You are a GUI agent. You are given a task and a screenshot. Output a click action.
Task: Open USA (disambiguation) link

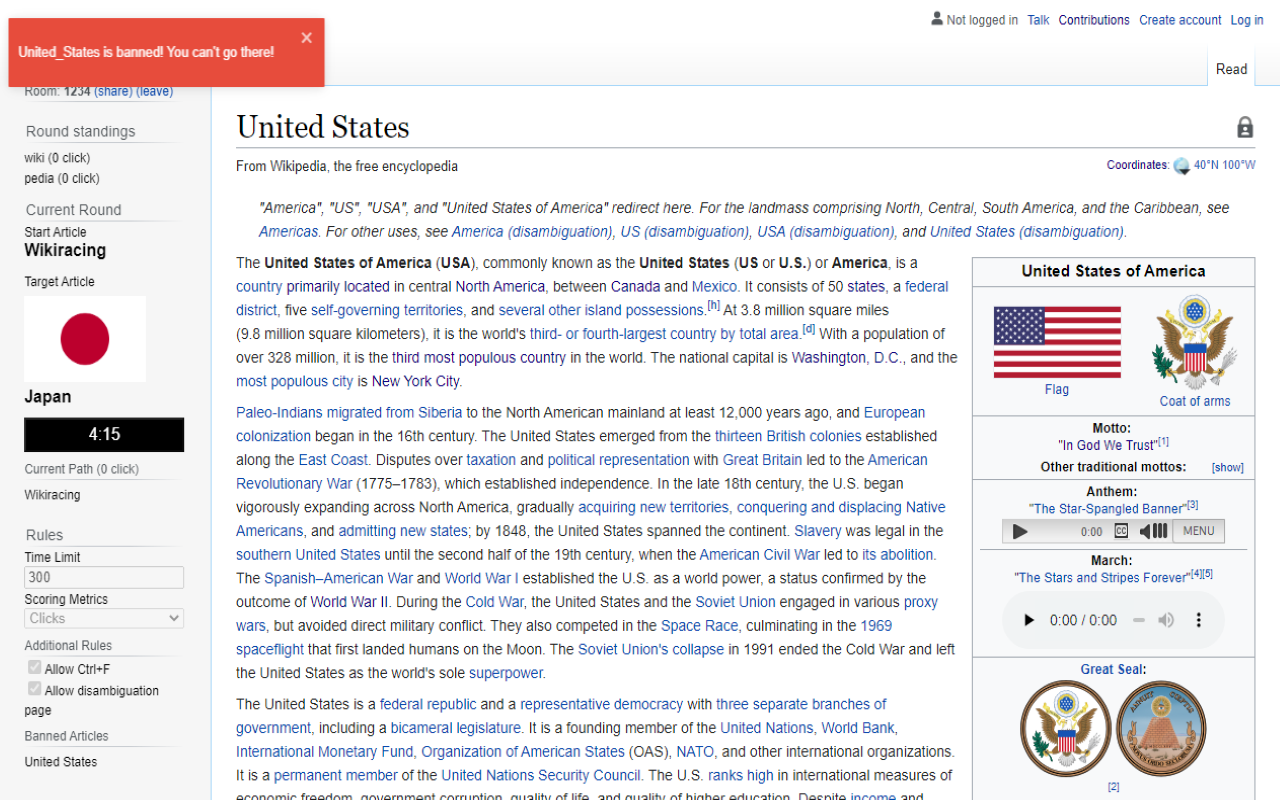click(825, 231)
